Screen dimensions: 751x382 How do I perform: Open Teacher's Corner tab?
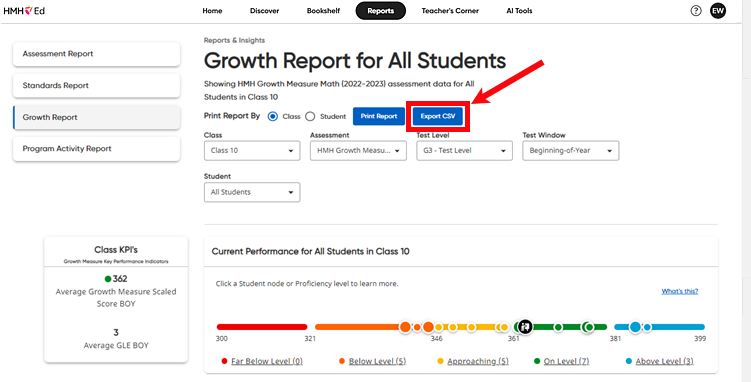point(450,11)
